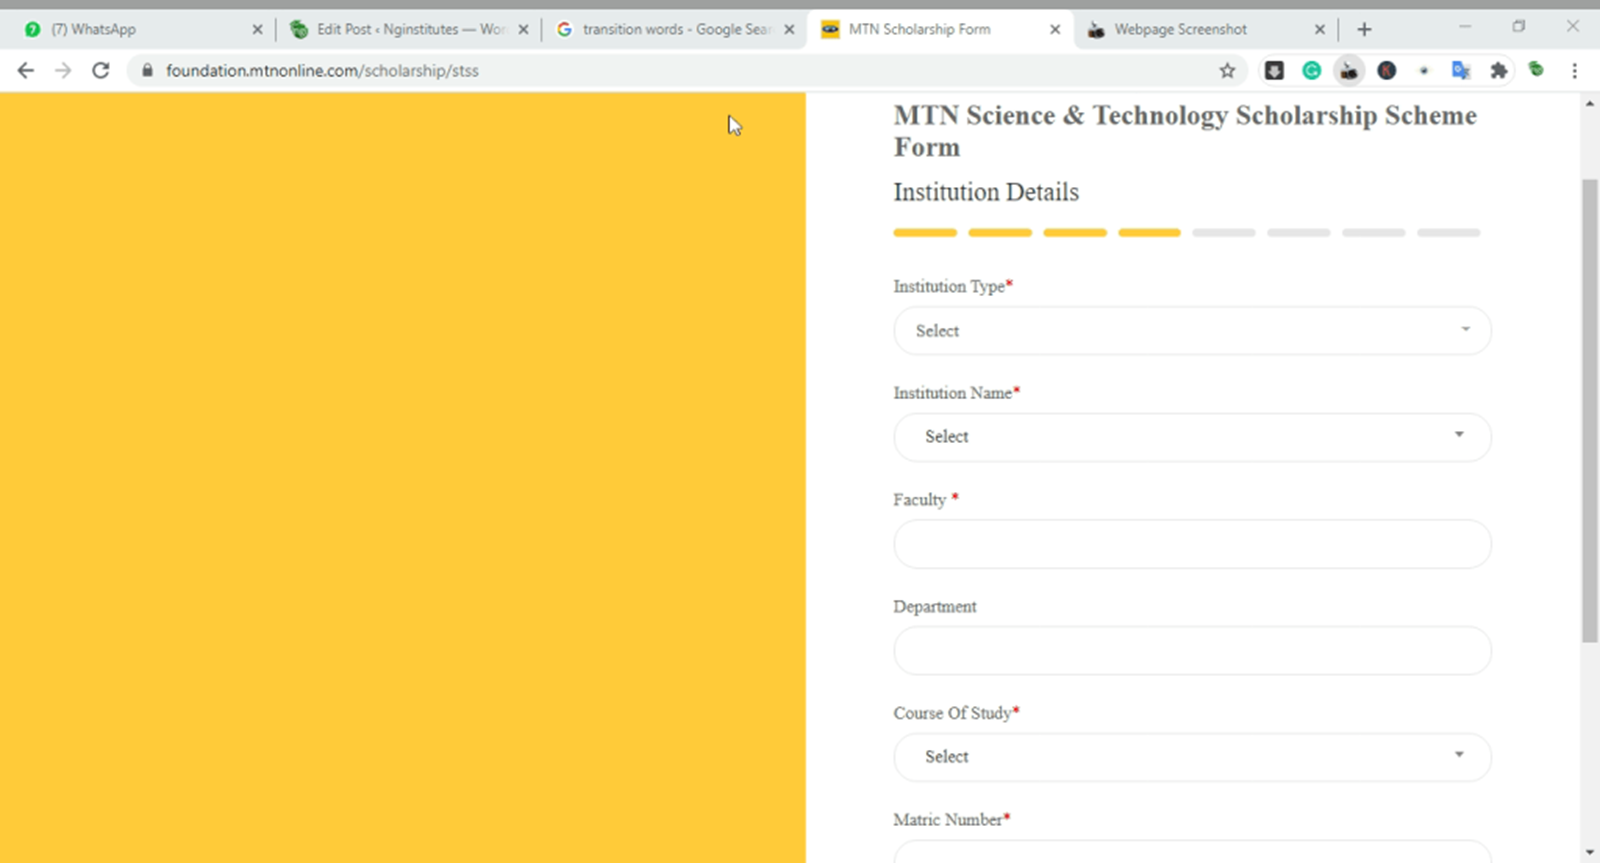Screen dimensions: 1600x863
Task: Open the Institution Name dropdown
Action: click(x=1192, y=437)
